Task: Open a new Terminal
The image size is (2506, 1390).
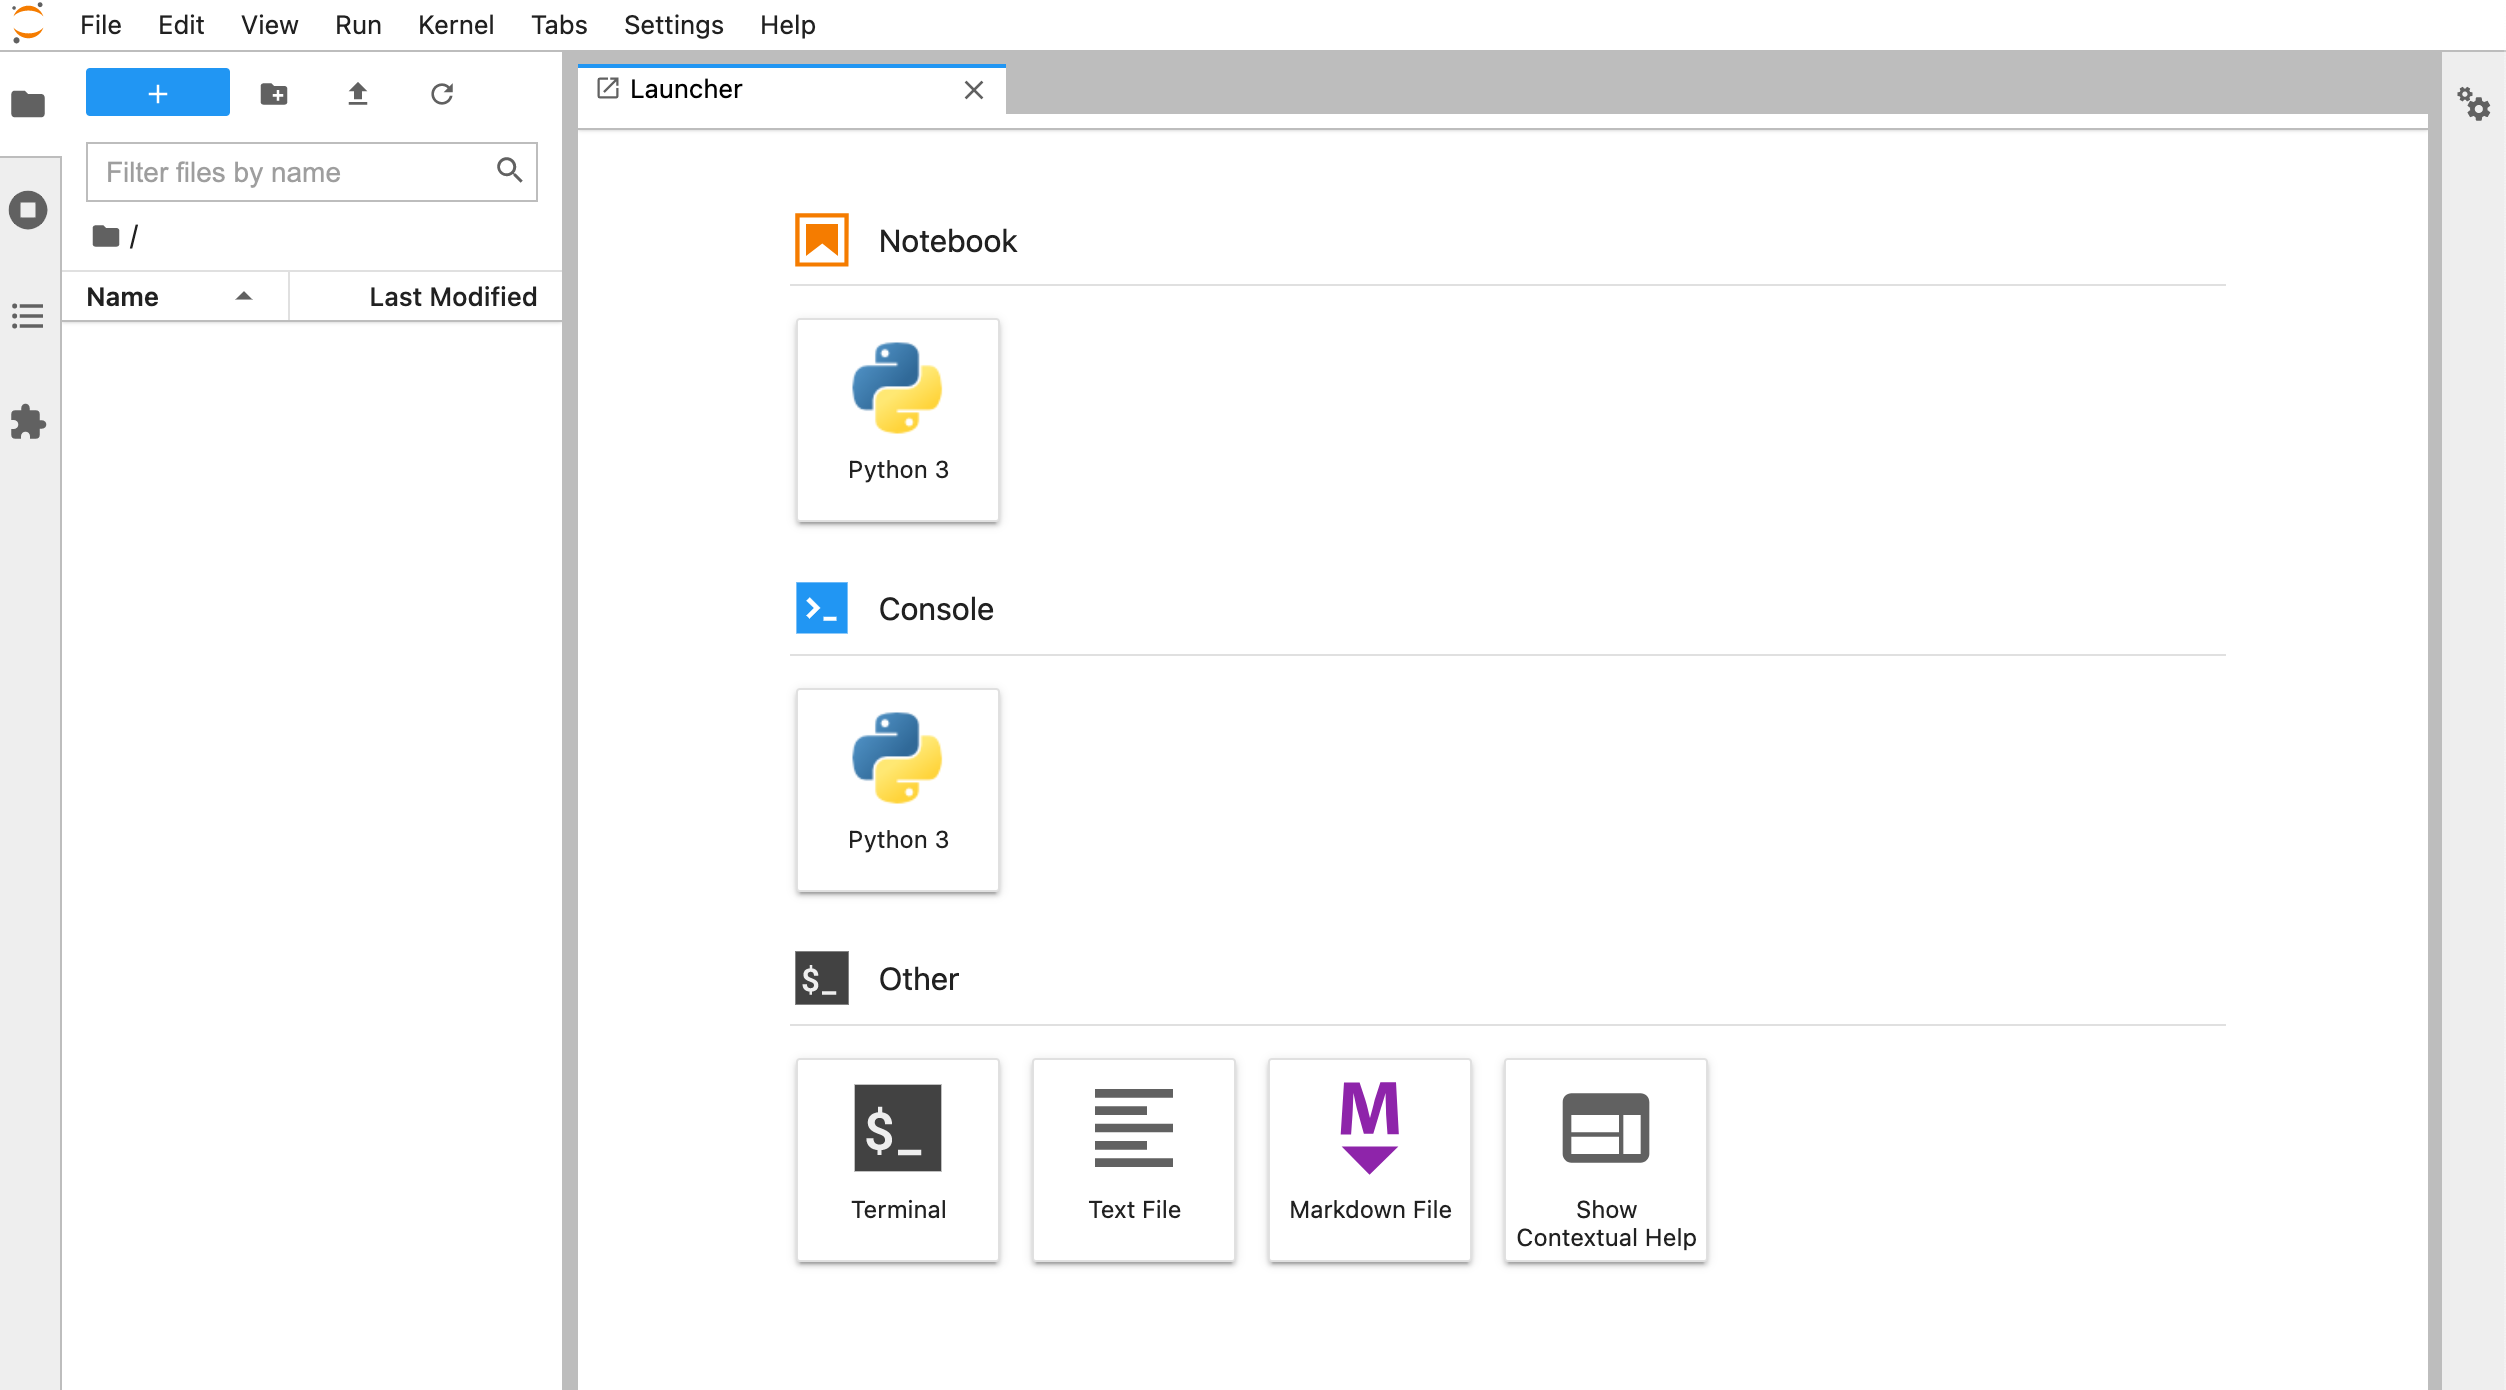Action: click(x=897, y=1159)
